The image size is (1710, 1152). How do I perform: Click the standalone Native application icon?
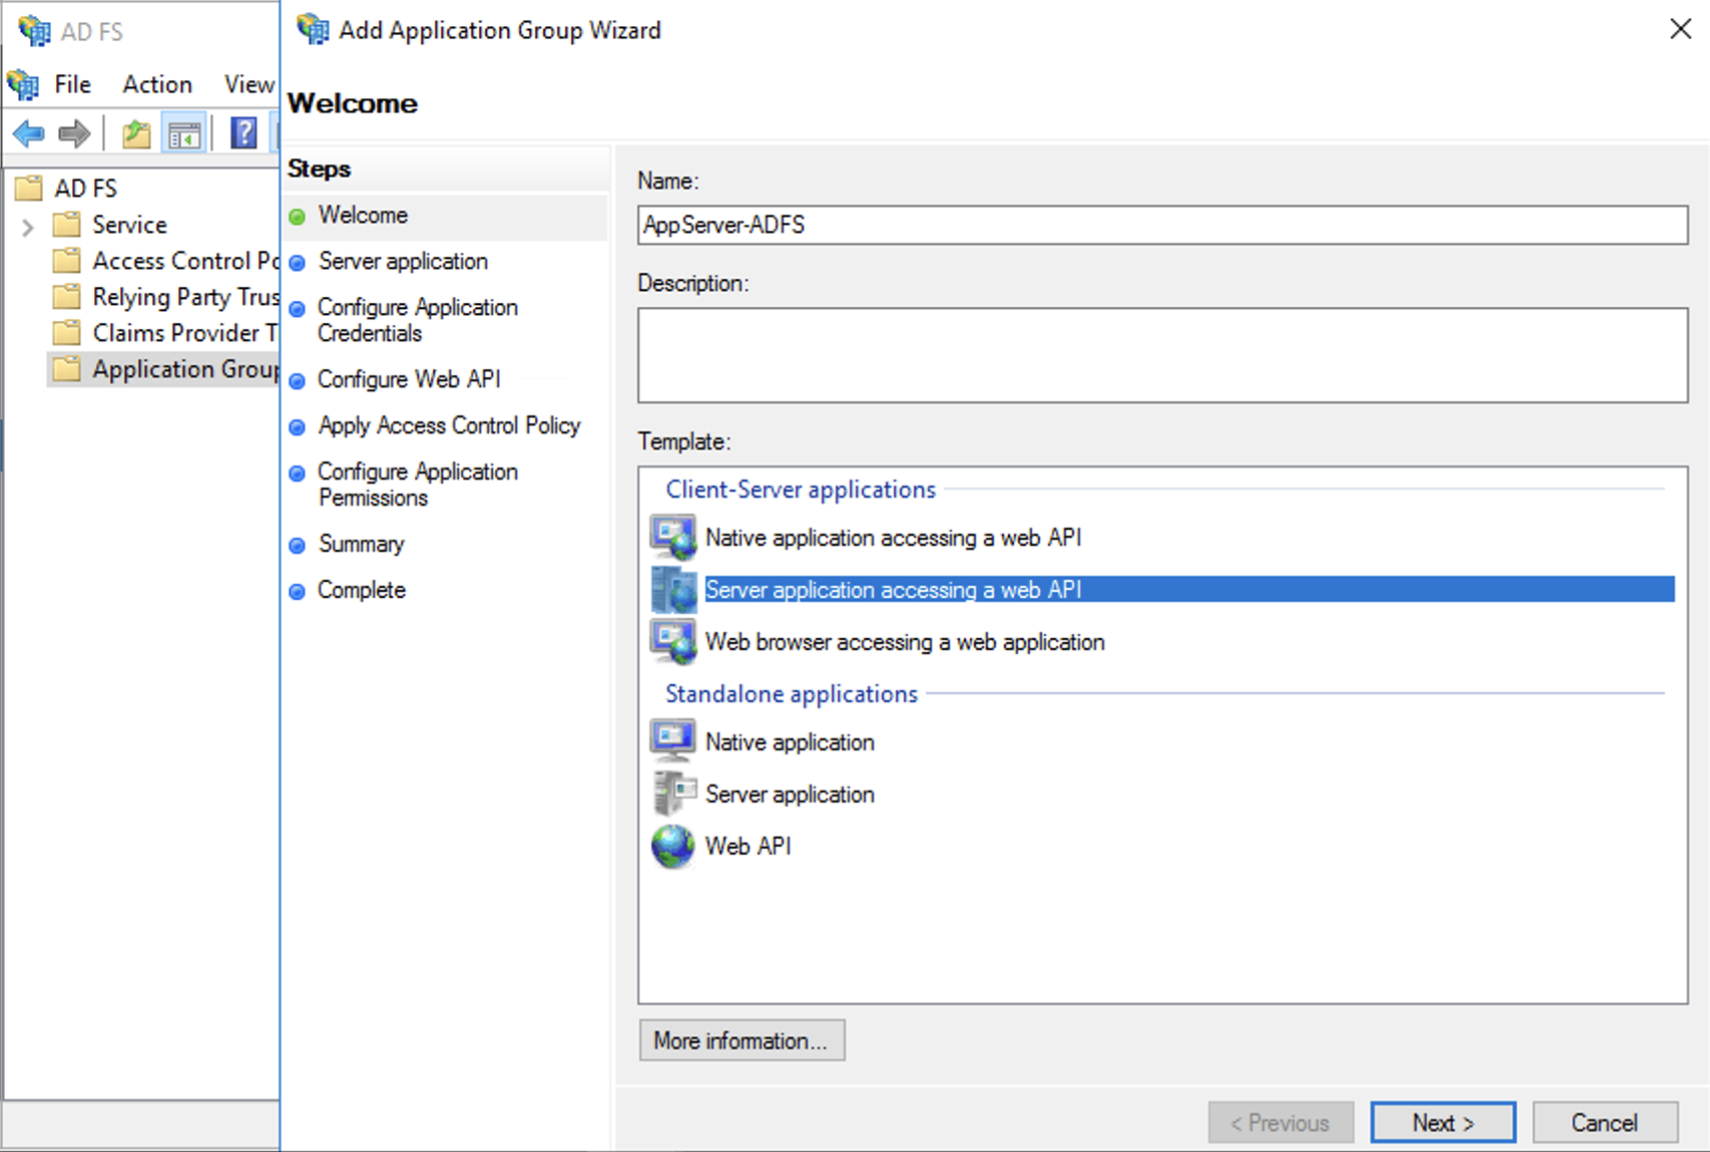673,741
